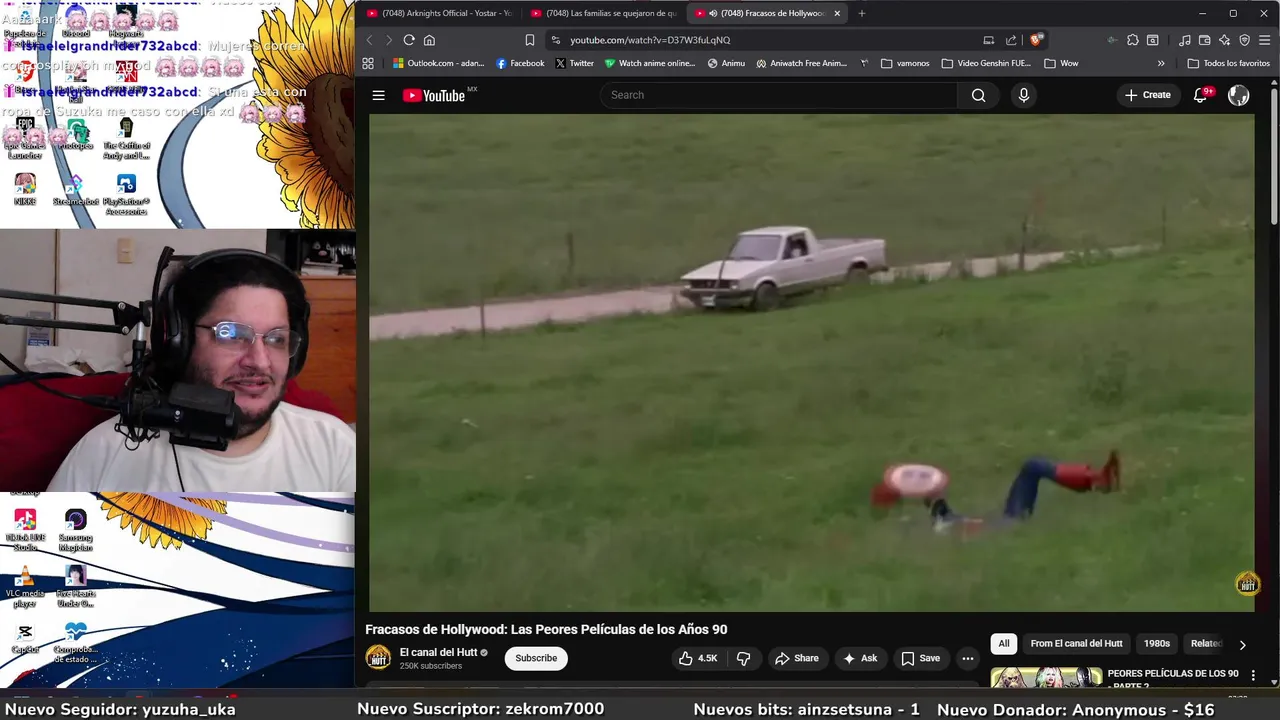Show more filter chips with right chevron

pyautogui.click(x=1242, y=644)
